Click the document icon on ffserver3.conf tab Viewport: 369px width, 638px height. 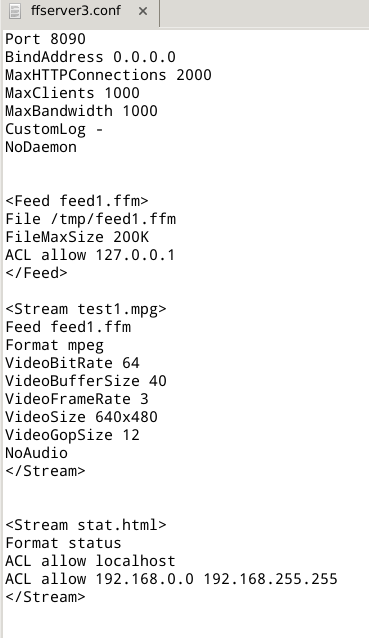pyautogui.click(x=15, y=11)
